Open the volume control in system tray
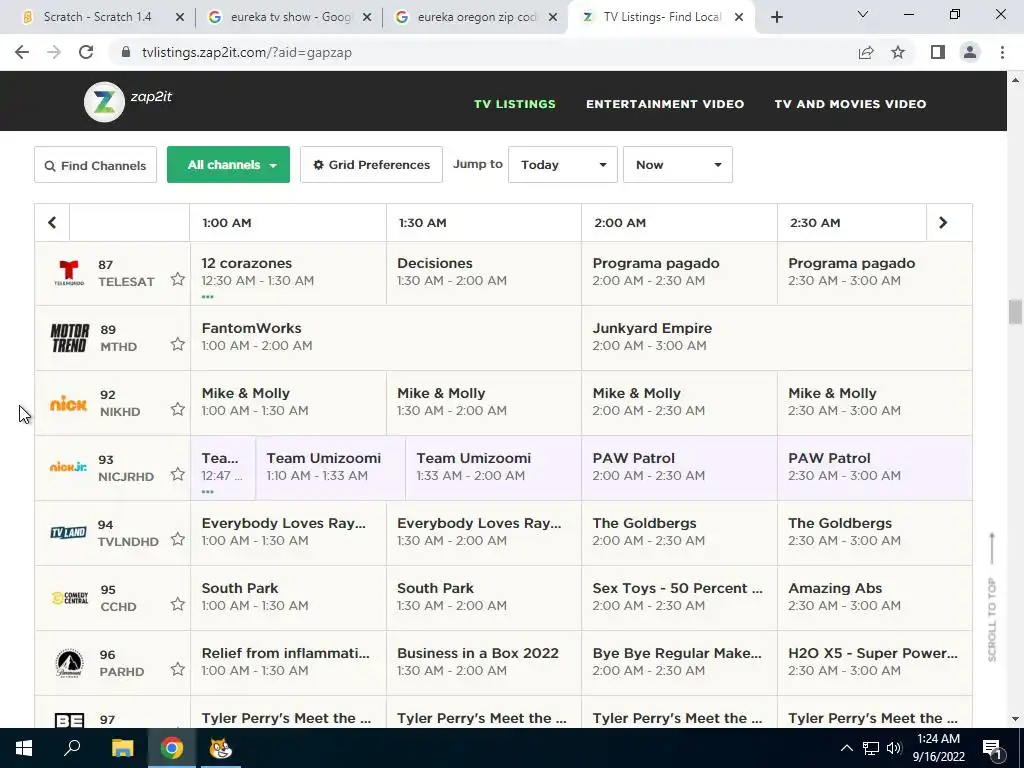Screen dimensions: 1024x768 click(x=894, y=748)
